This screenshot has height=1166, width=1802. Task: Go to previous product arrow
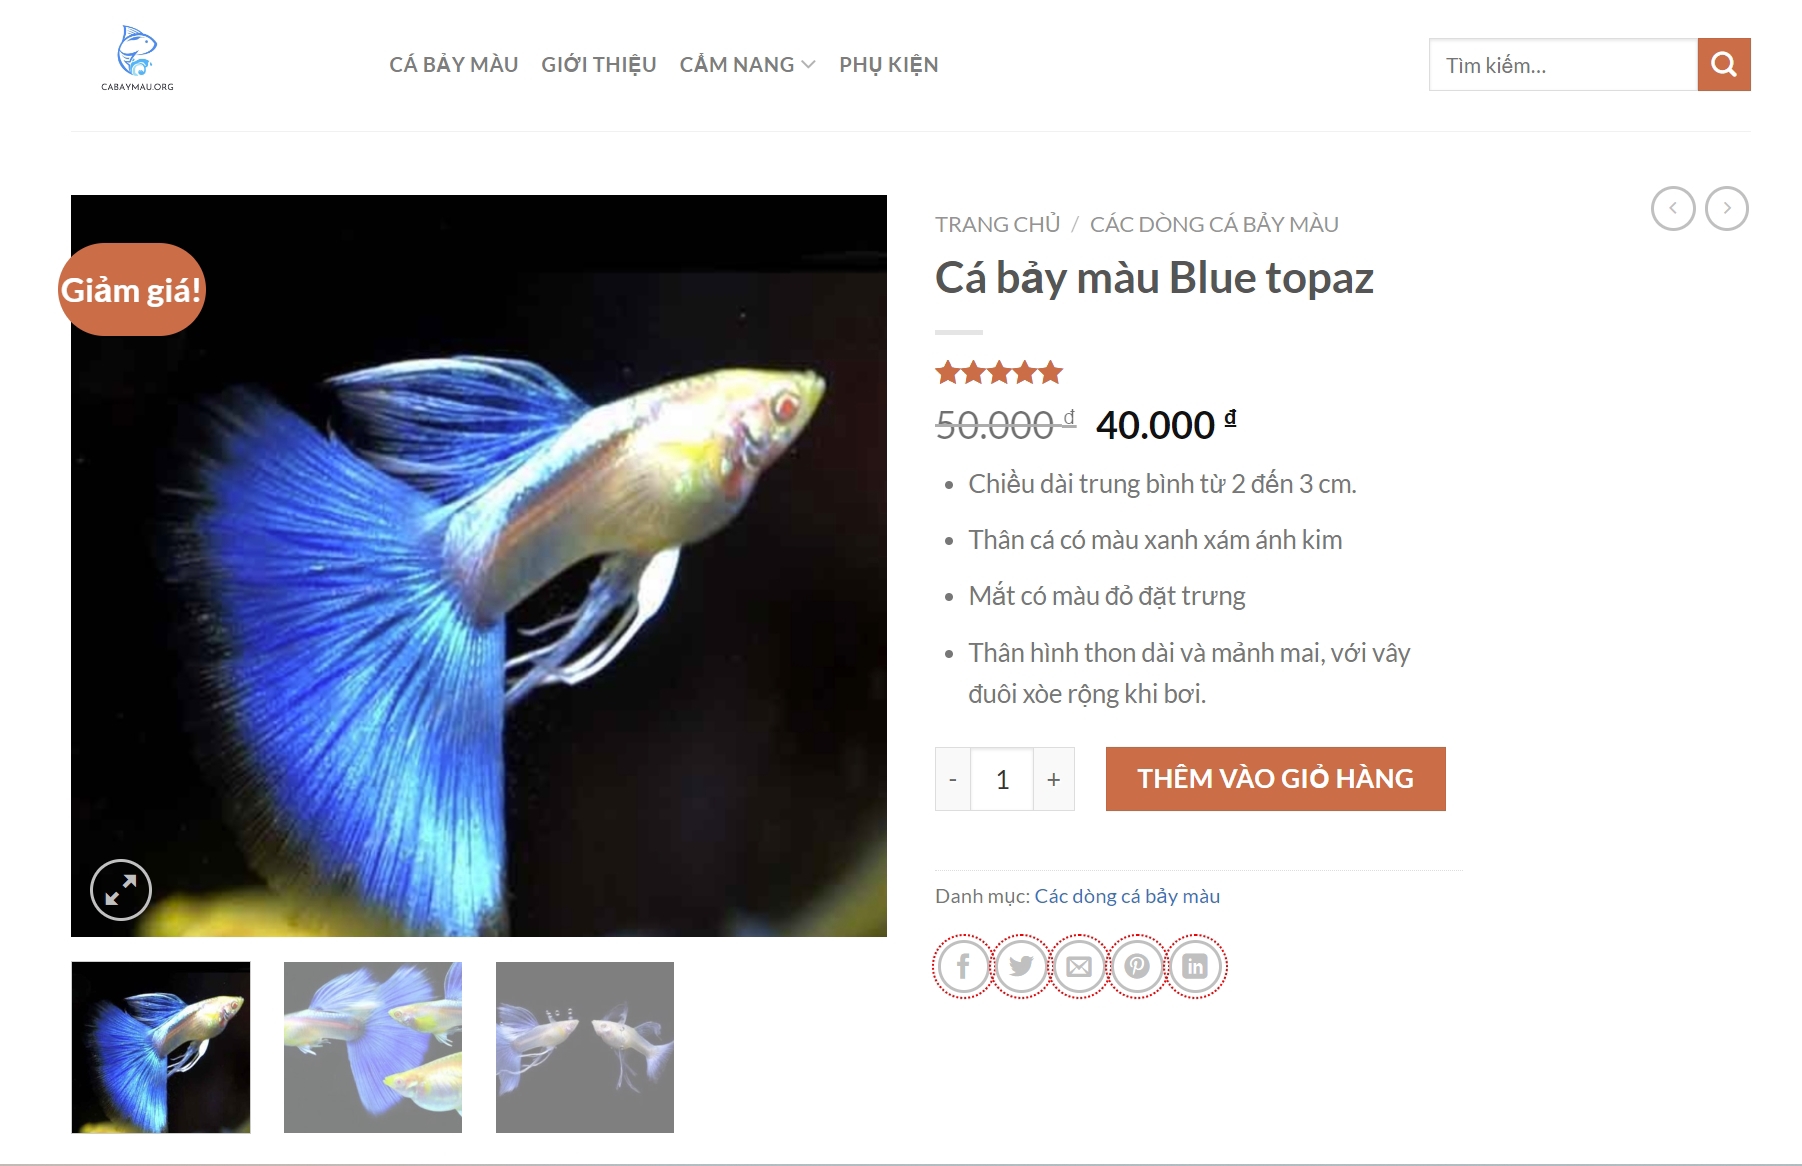click(x=1673, y=209)
